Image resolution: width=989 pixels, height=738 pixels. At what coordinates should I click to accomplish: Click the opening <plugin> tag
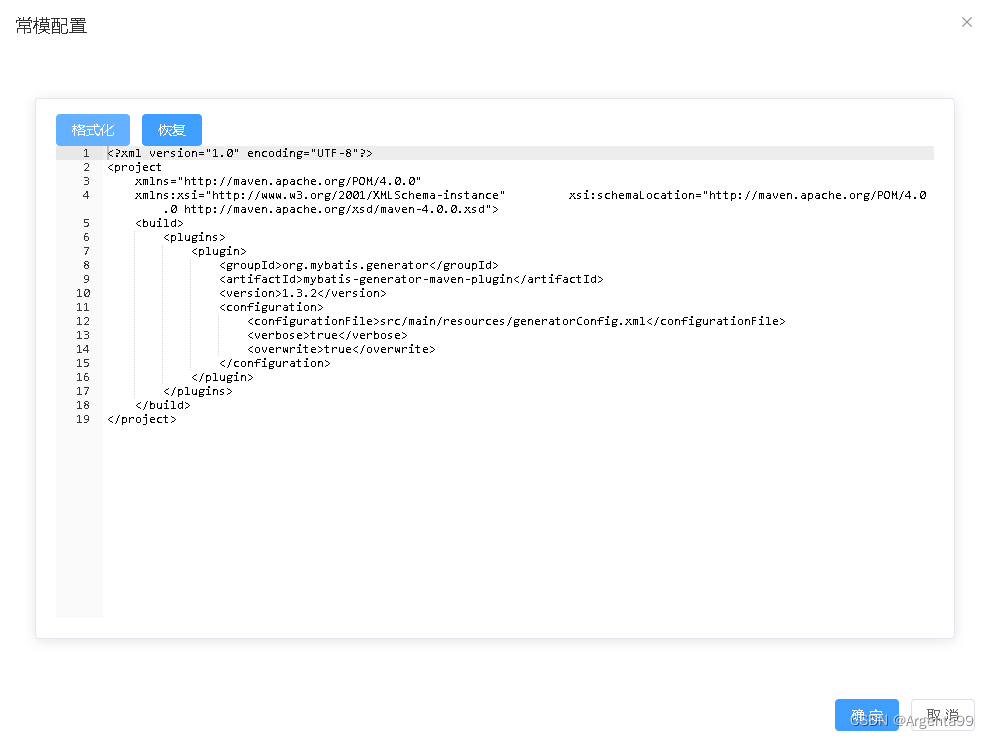point(219,251)
